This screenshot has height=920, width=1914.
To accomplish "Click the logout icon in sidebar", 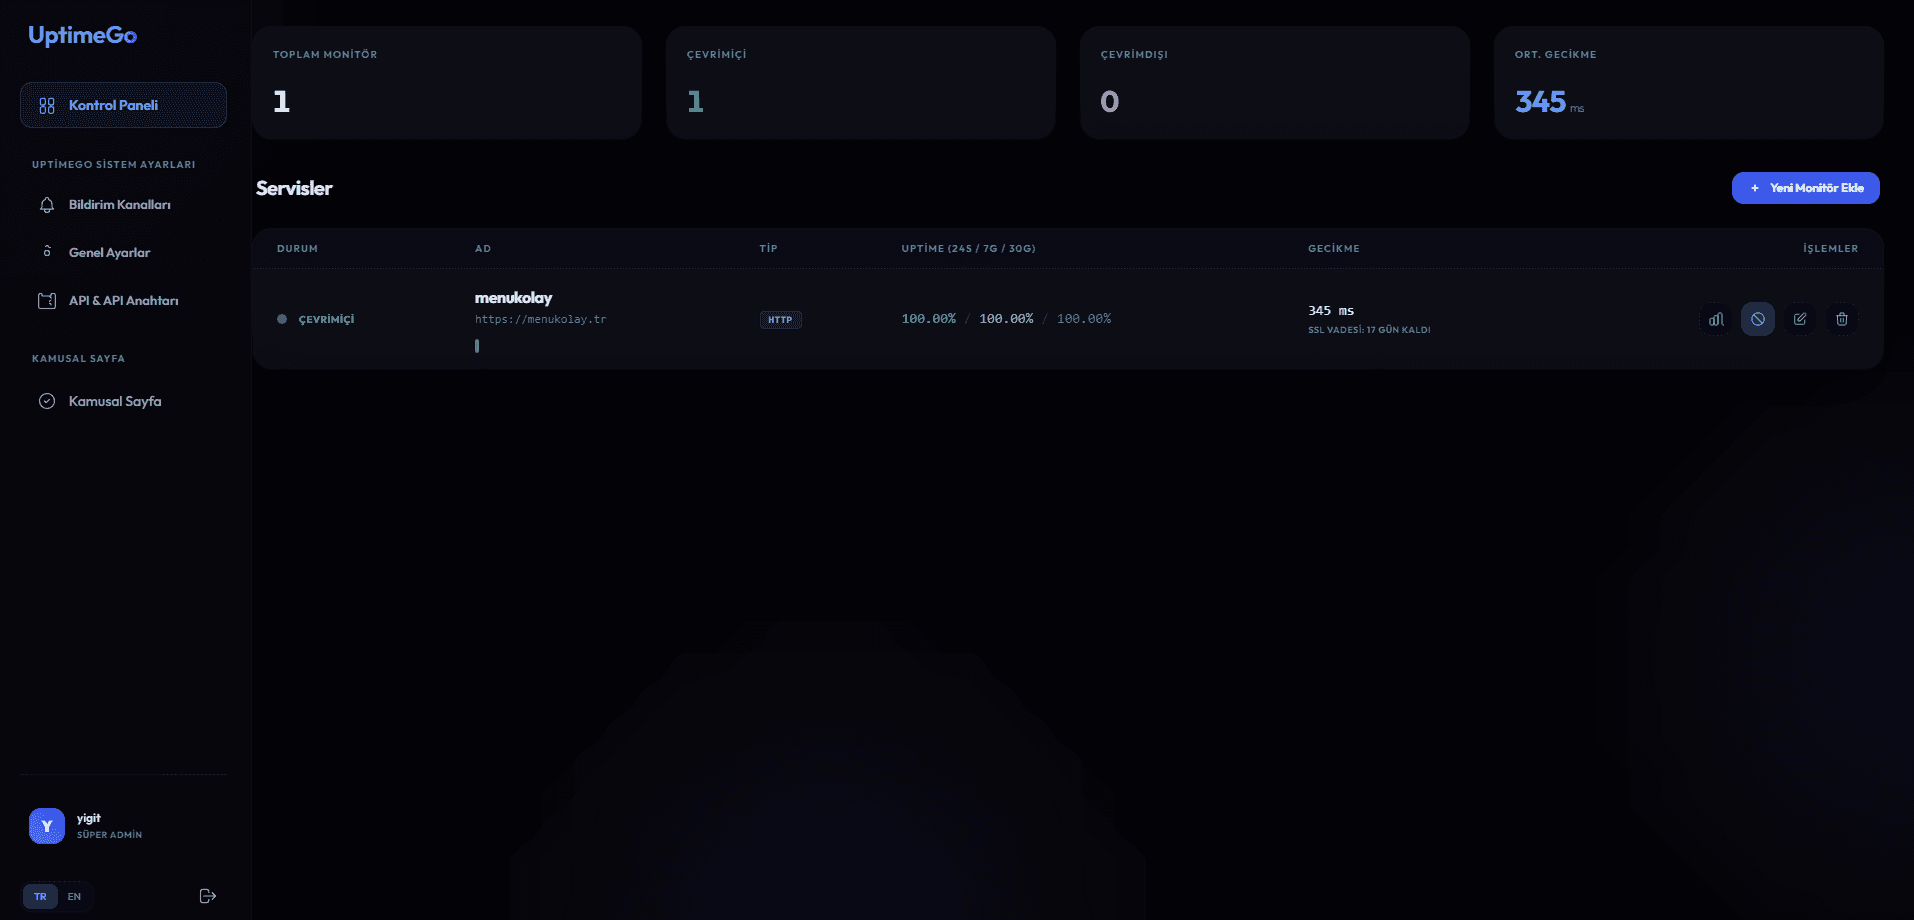I will coord(208,896).
